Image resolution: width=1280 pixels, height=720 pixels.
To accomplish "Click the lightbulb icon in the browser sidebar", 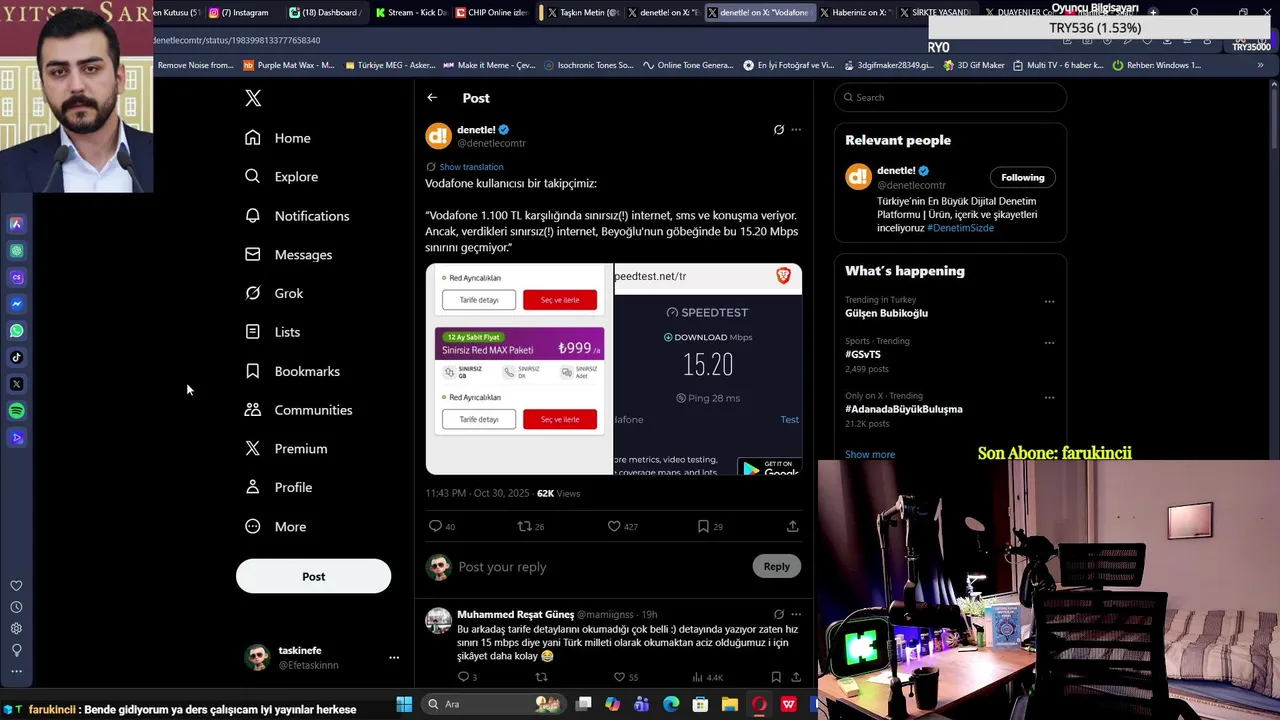I will 16,650.
